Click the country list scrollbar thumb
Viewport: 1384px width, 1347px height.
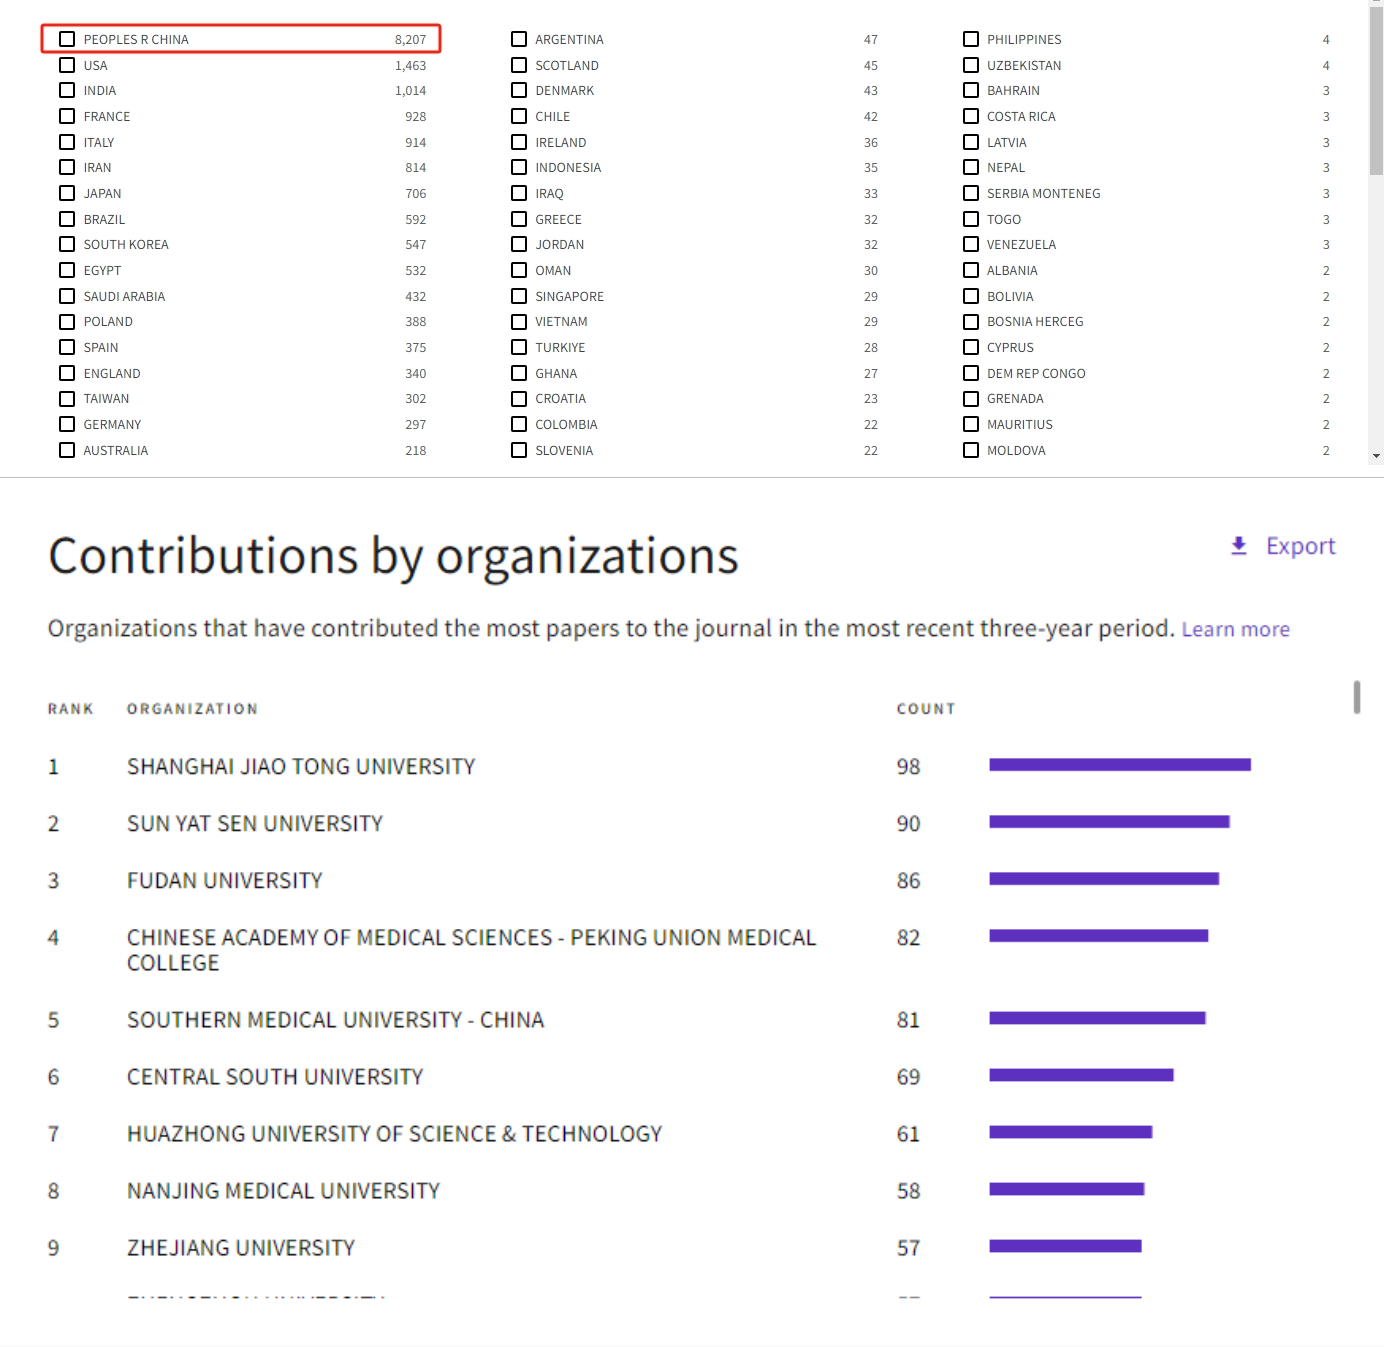pyautogui.click(x=1376, y=92)
